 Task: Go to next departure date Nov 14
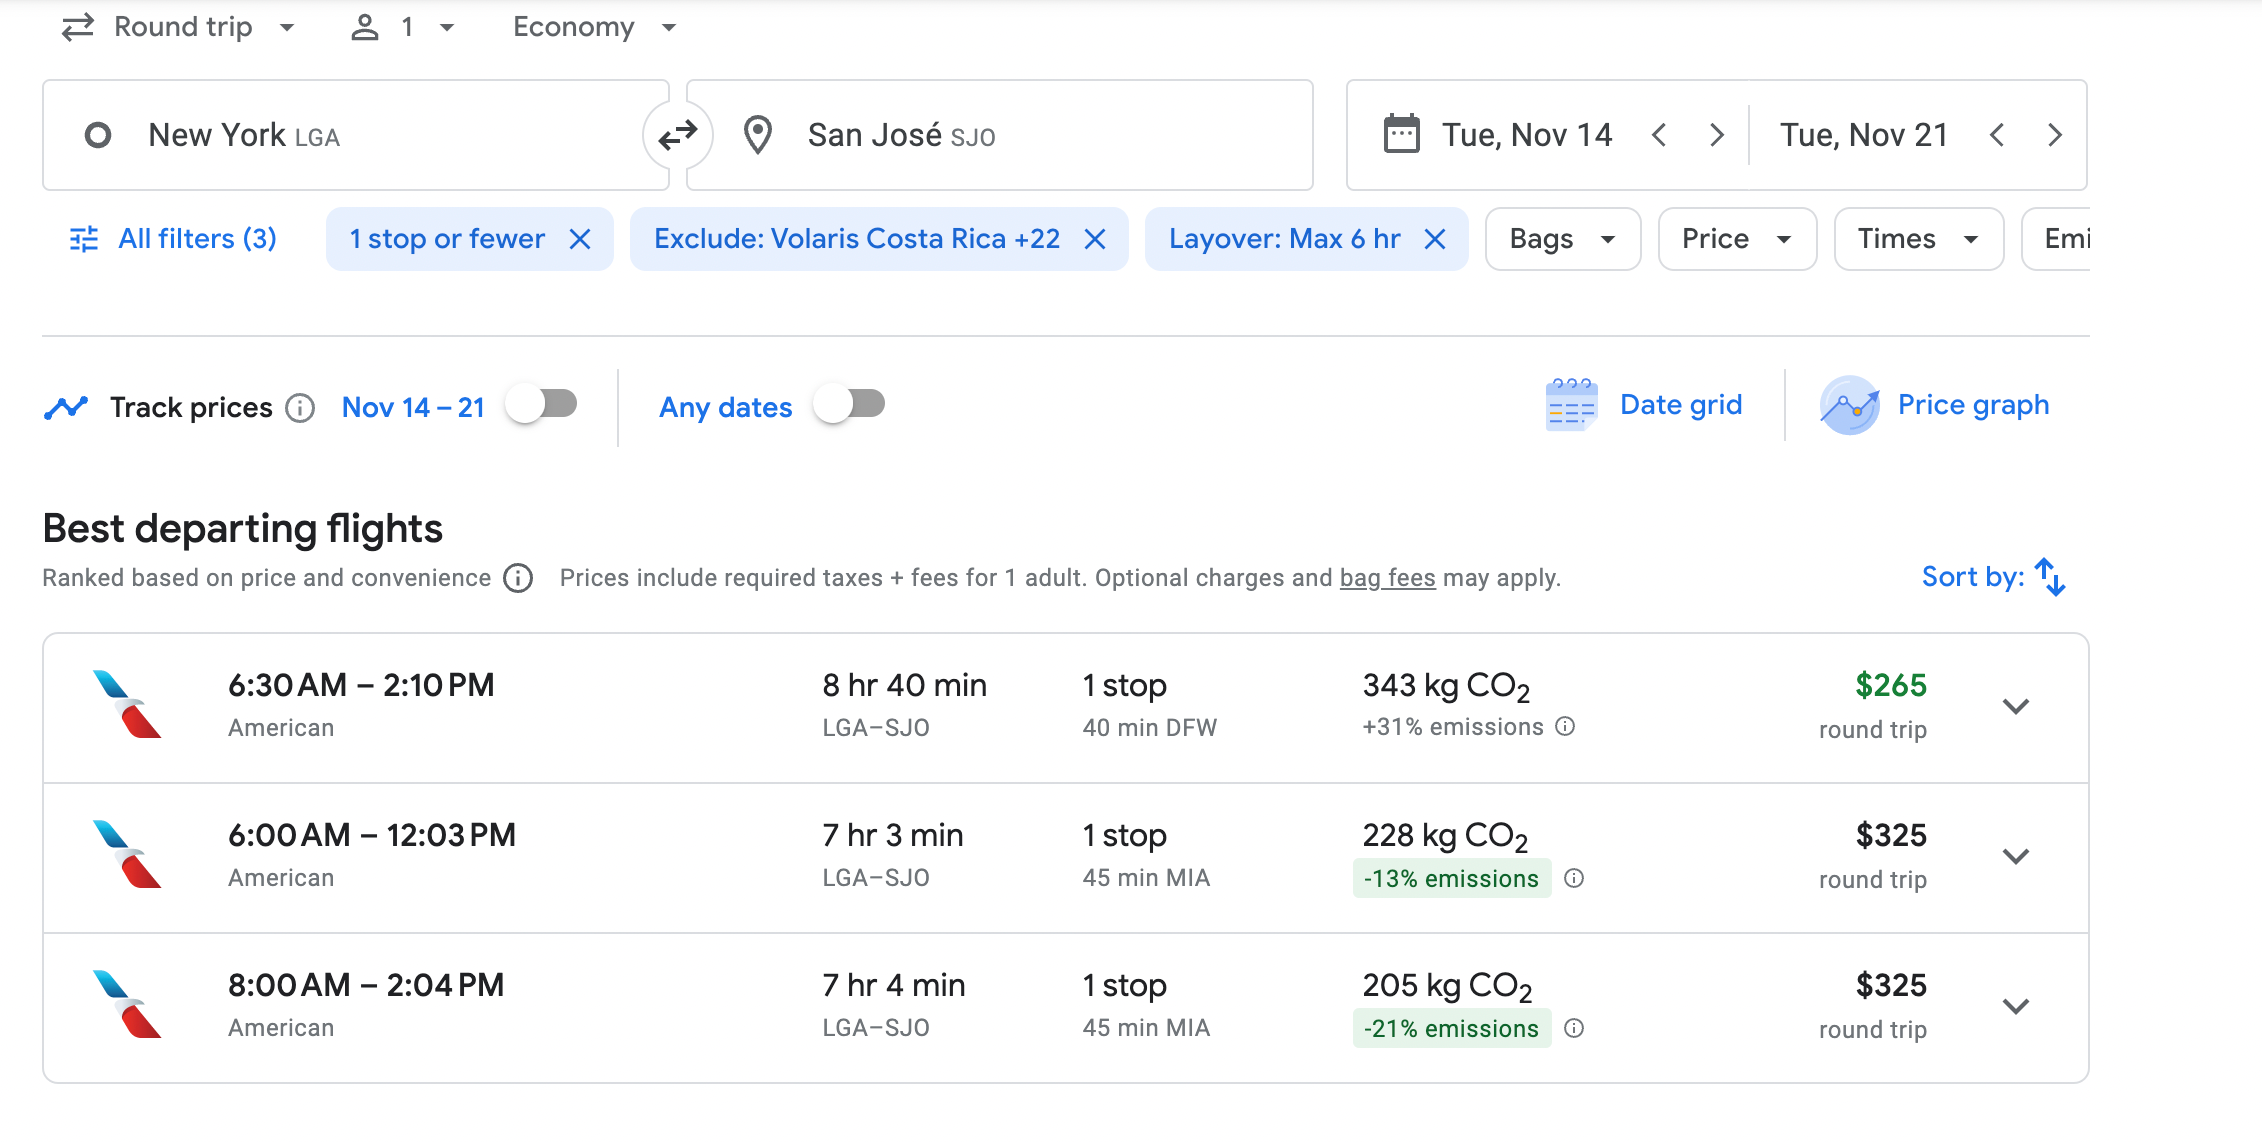tap(1717, 135)
